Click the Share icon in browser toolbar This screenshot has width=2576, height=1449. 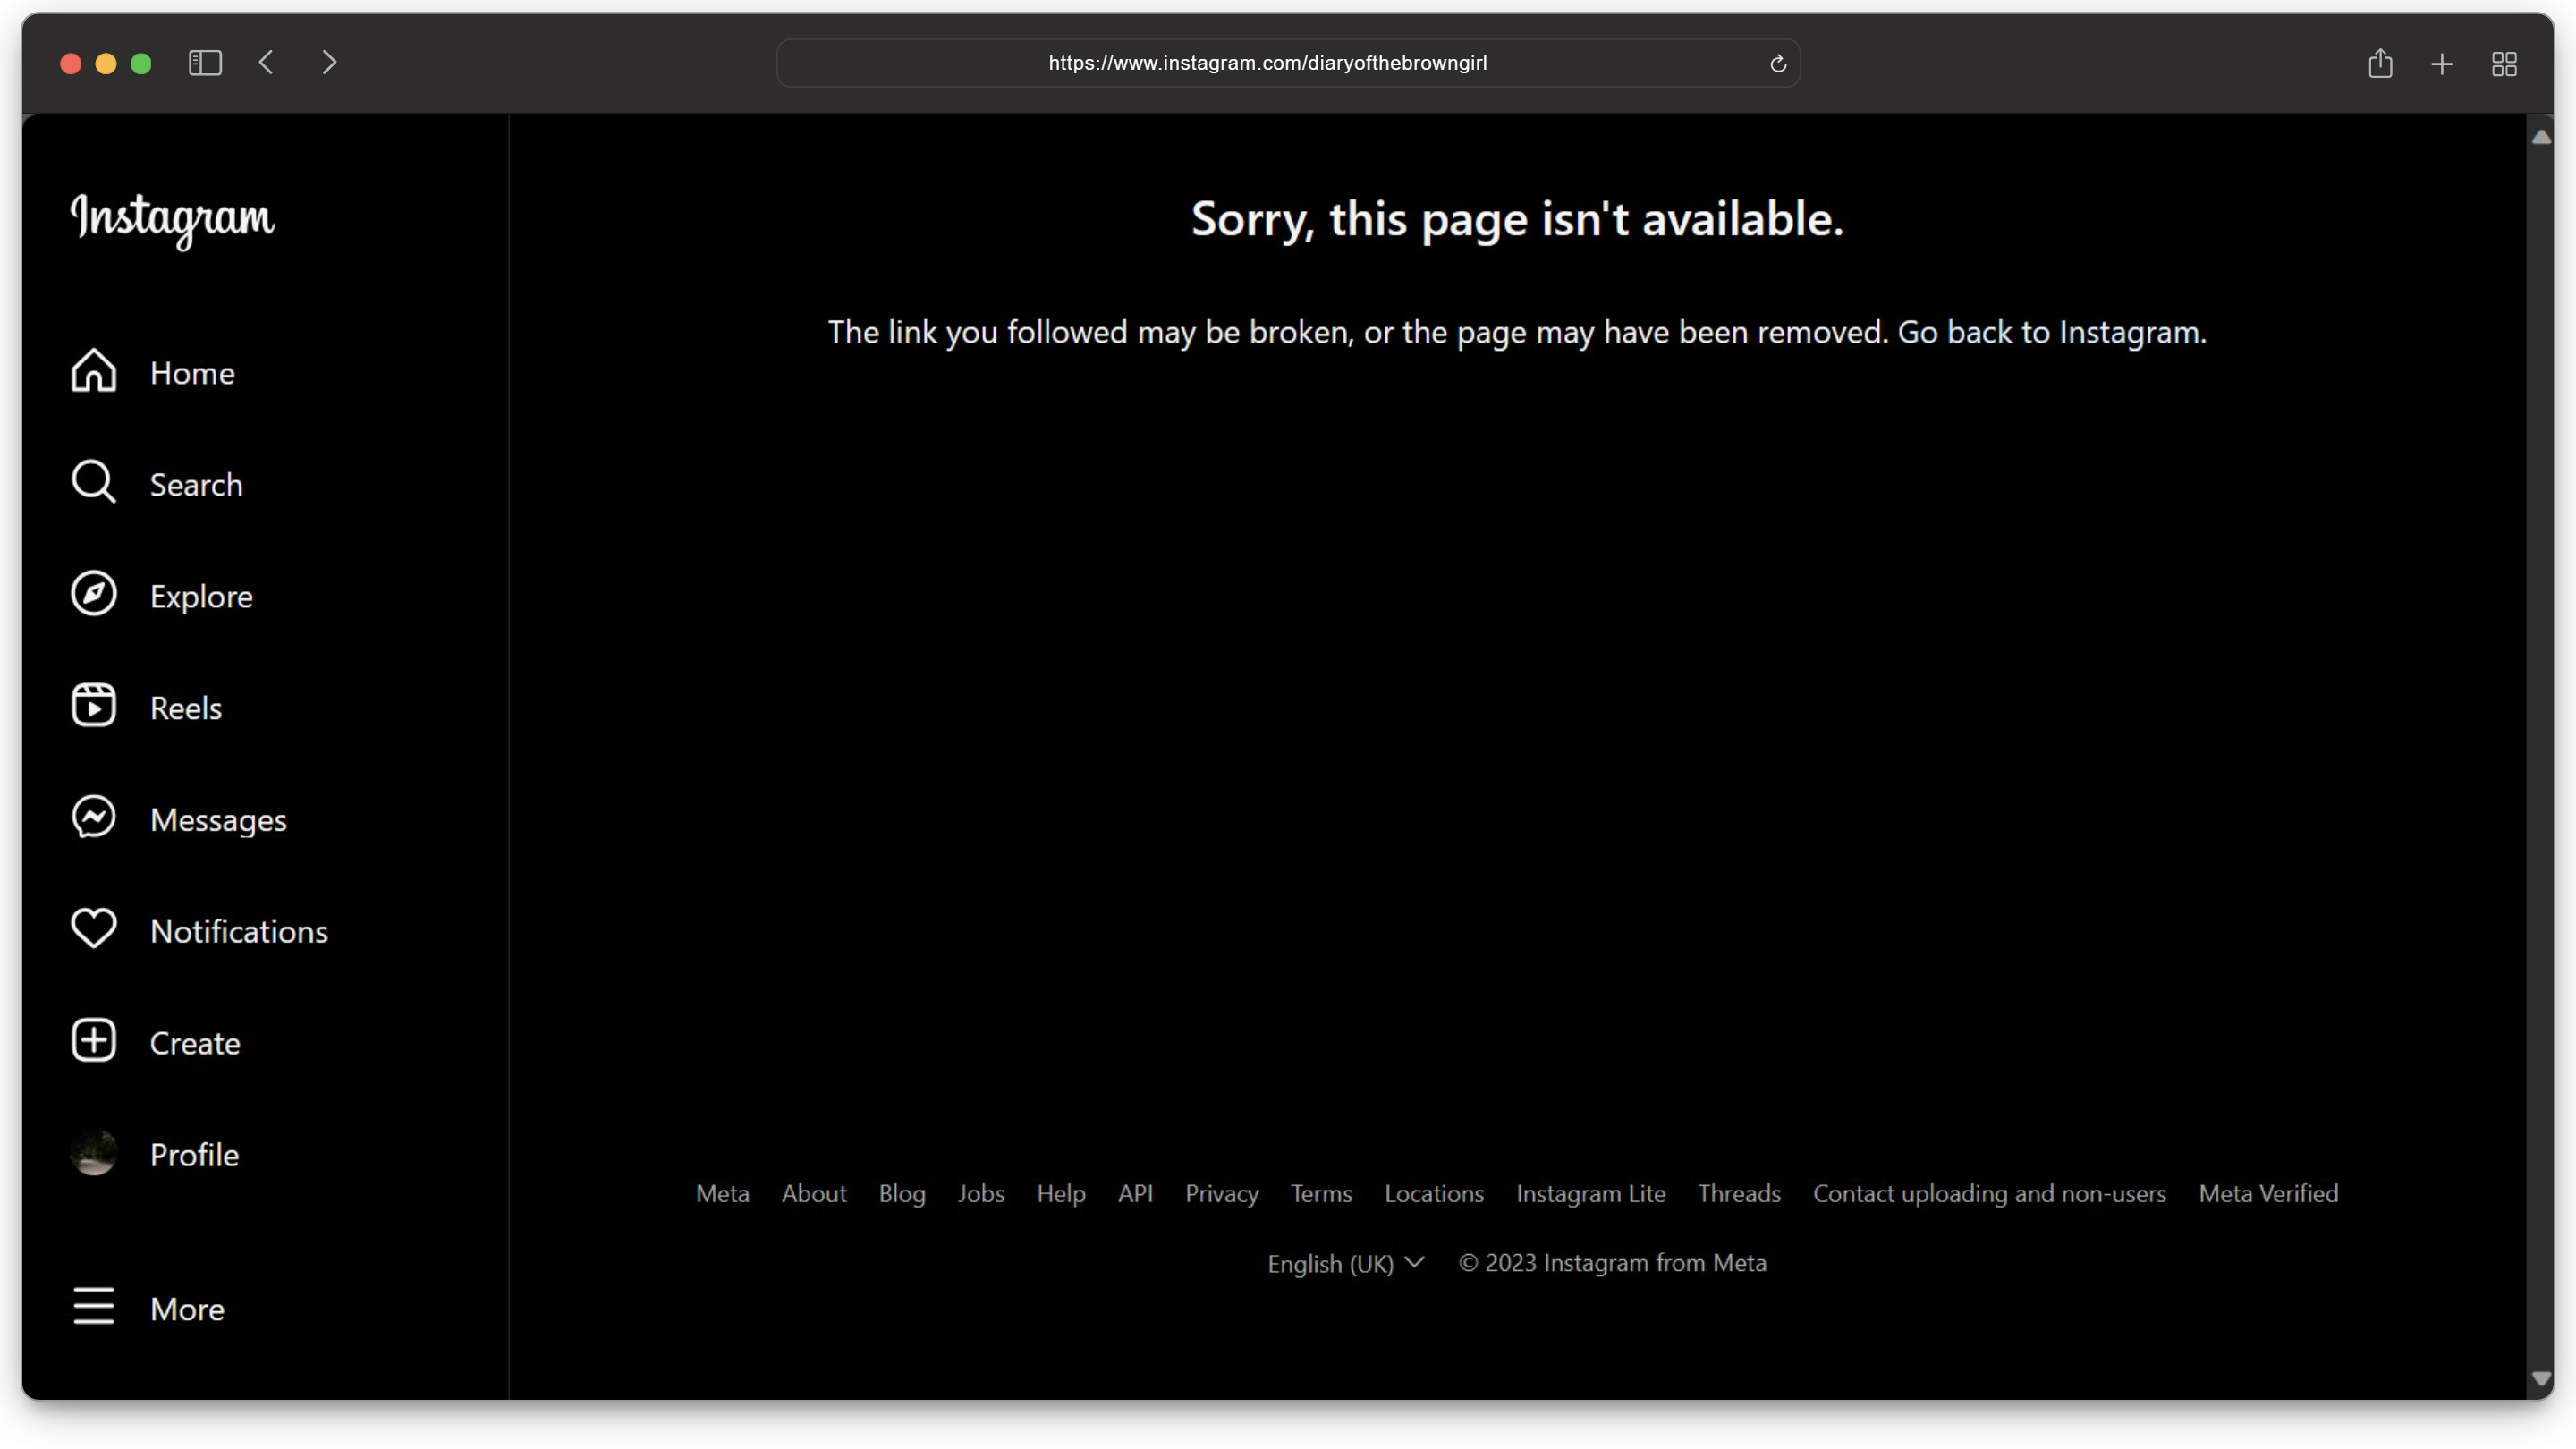pos(2380,64)
